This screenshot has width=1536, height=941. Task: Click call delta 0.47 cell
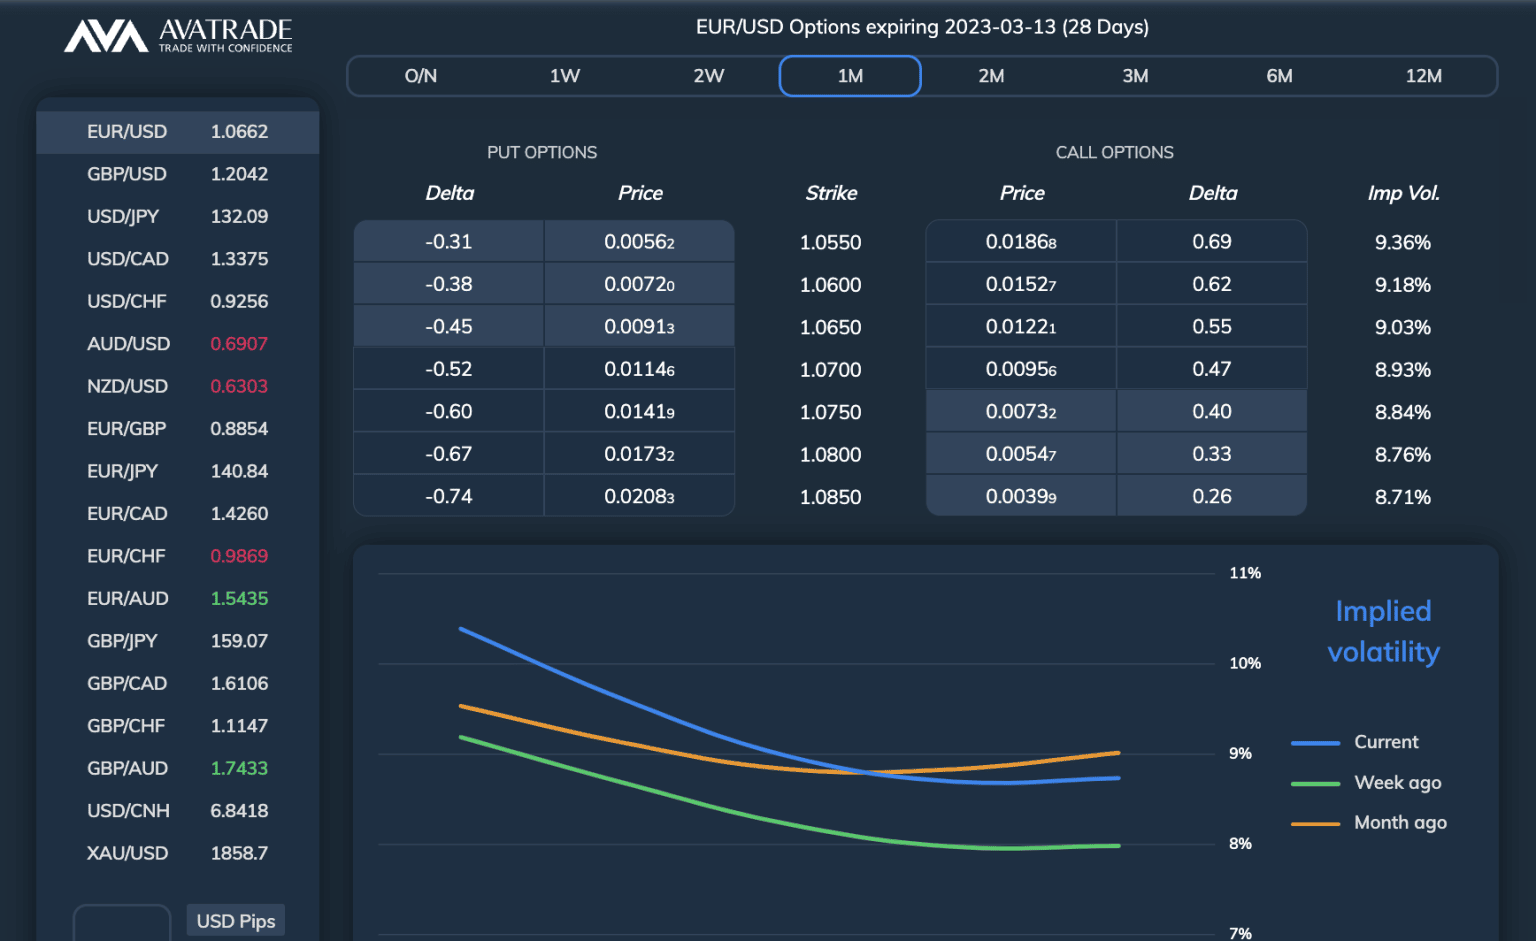click(x=1212, y=369)
